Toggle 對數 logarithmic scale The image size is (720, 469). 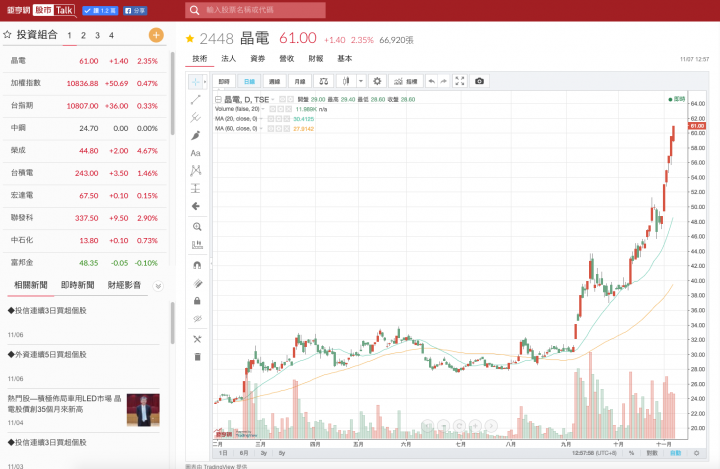pos(652,453)
